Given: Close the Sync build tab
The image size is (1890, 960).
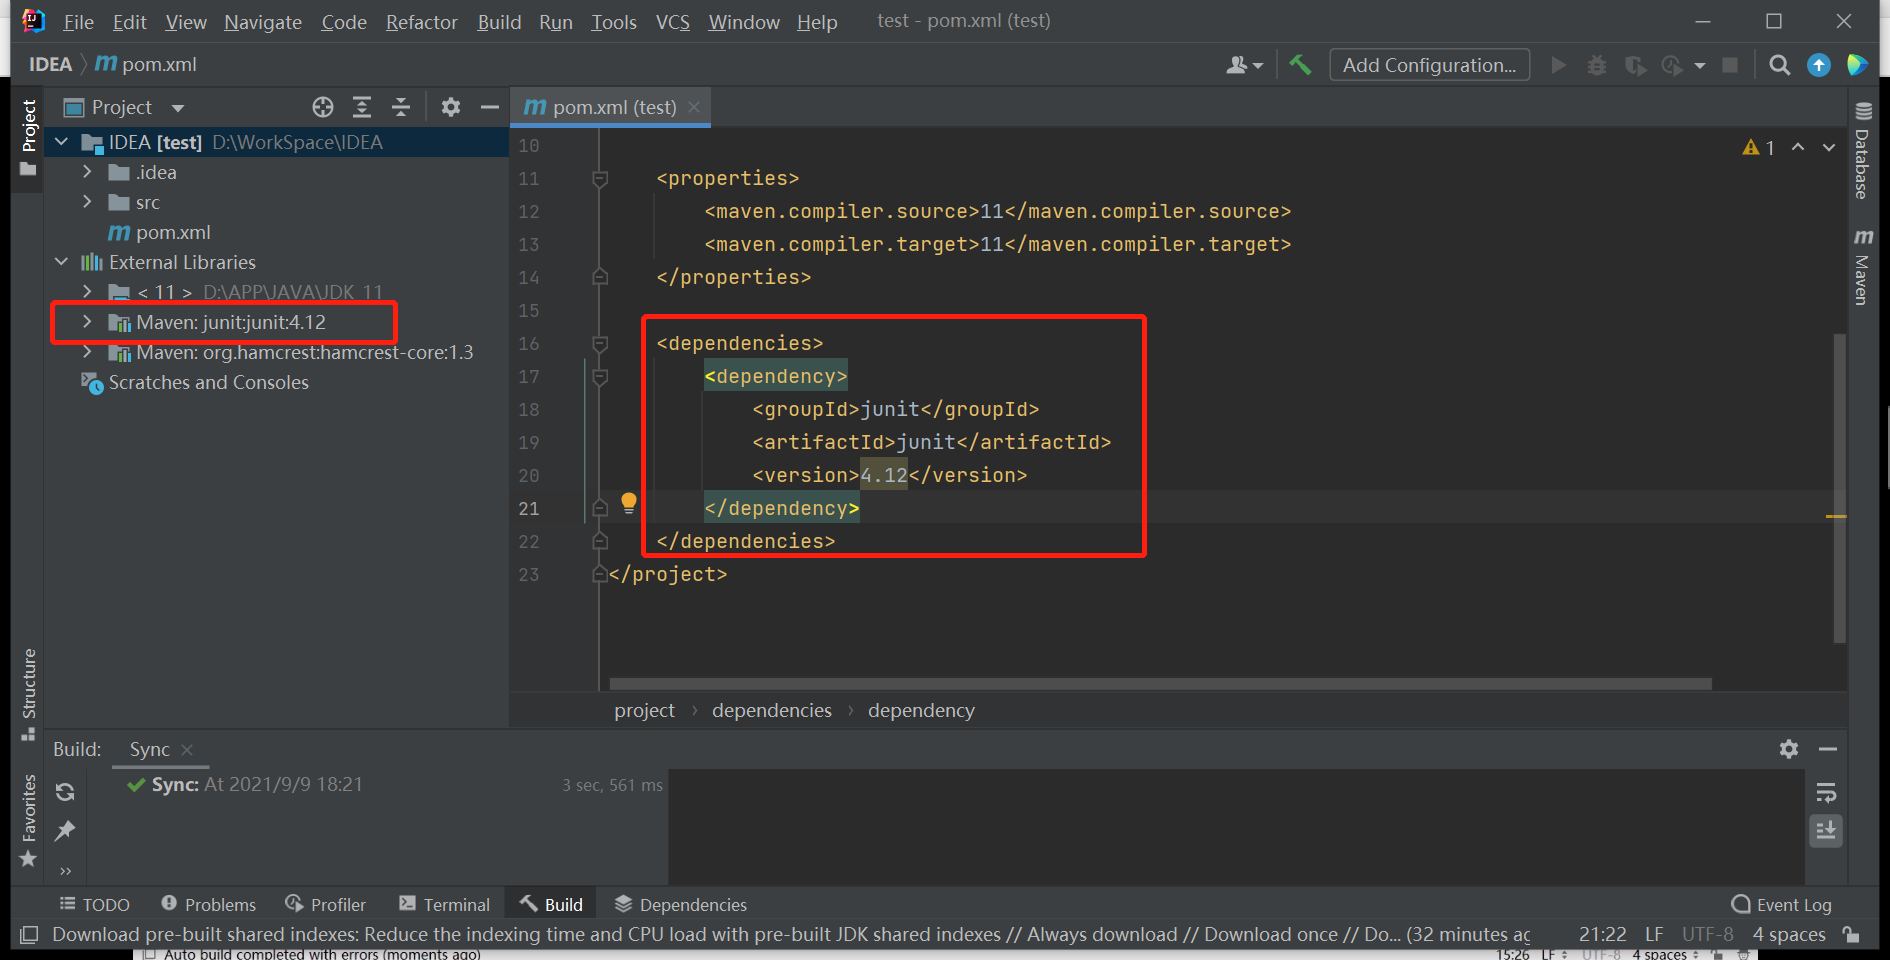Looking at the screenshot, I should tap(187, 749).
